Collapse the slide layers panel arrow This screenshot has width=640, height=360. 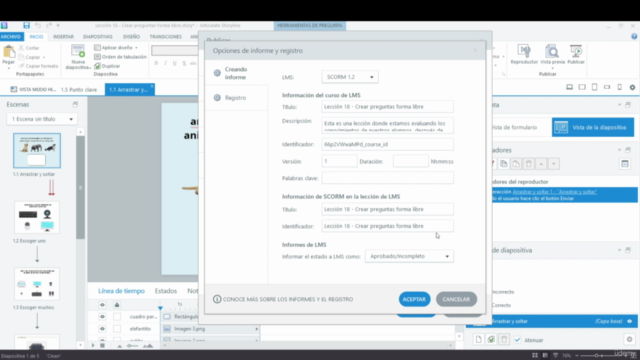coord(619,250)
